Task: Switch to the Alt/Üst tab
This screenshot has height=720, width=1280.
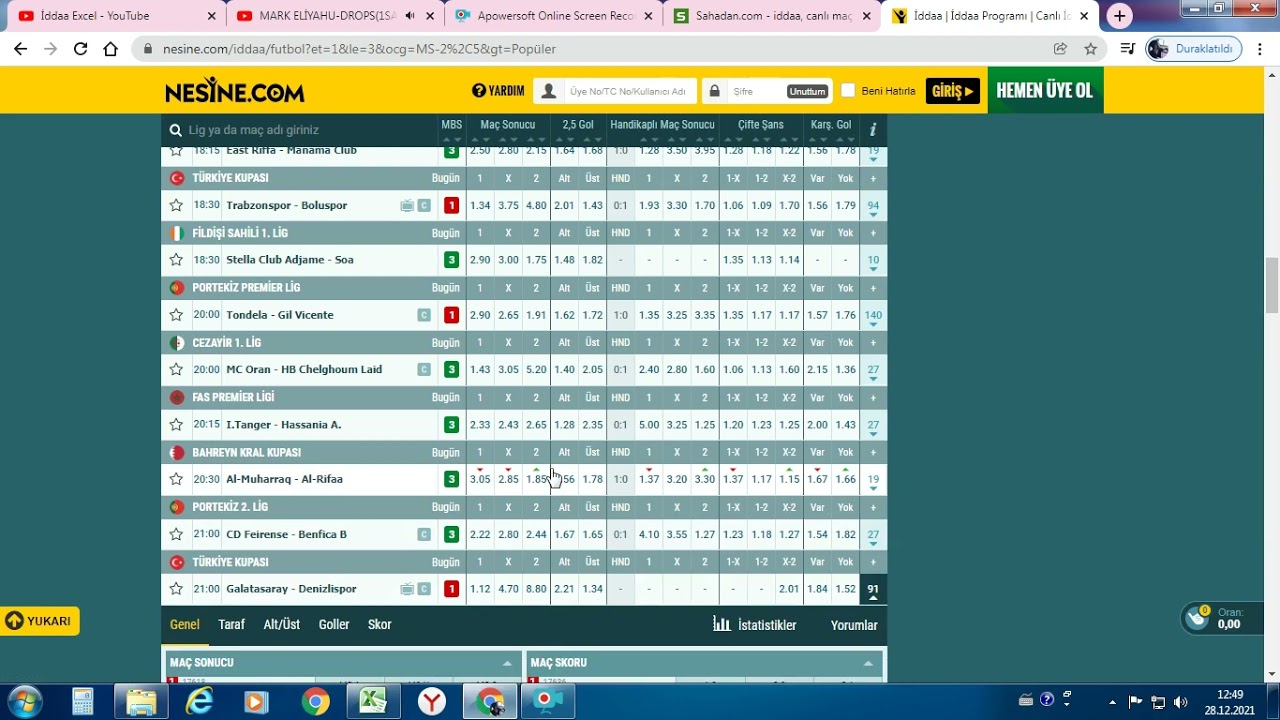Action: tap(281, 624)
